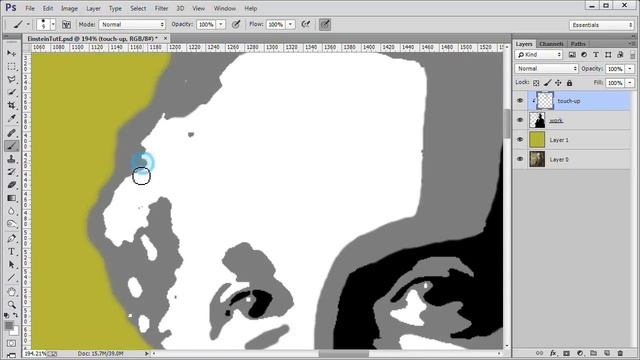Open the brush Mode dropdown

point(132,24)
